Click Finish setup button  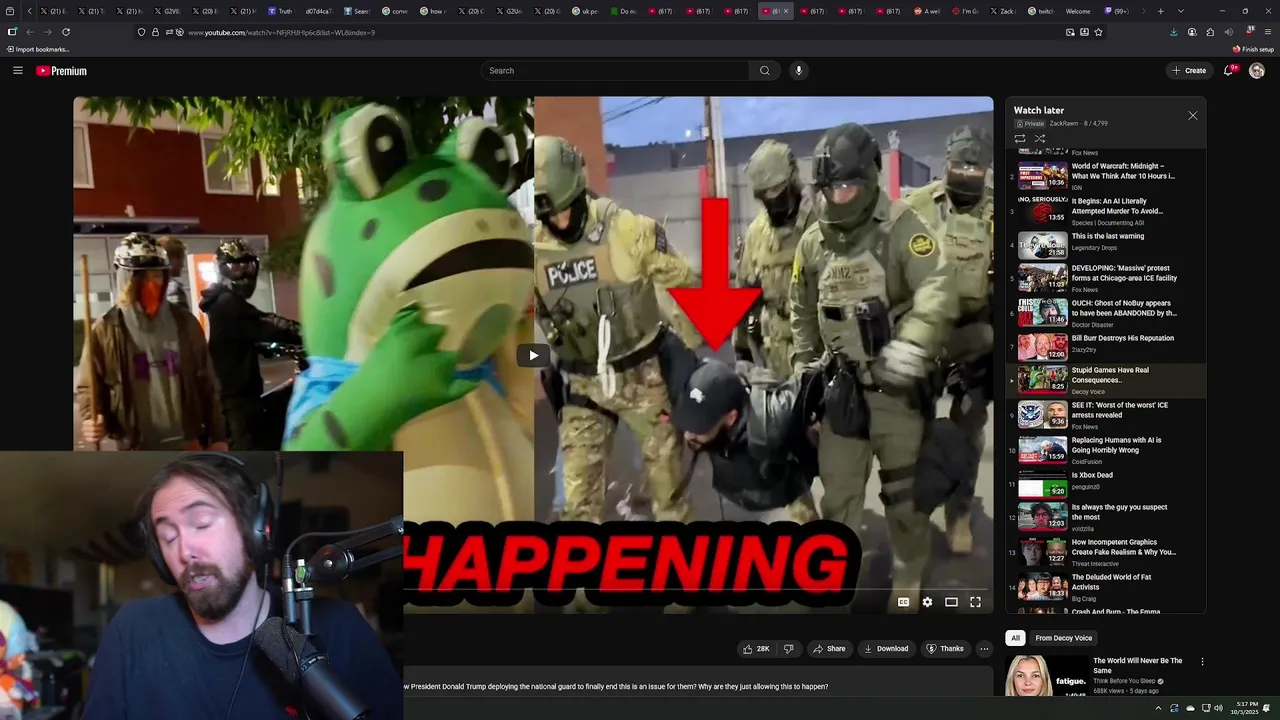pos(1253,49)
